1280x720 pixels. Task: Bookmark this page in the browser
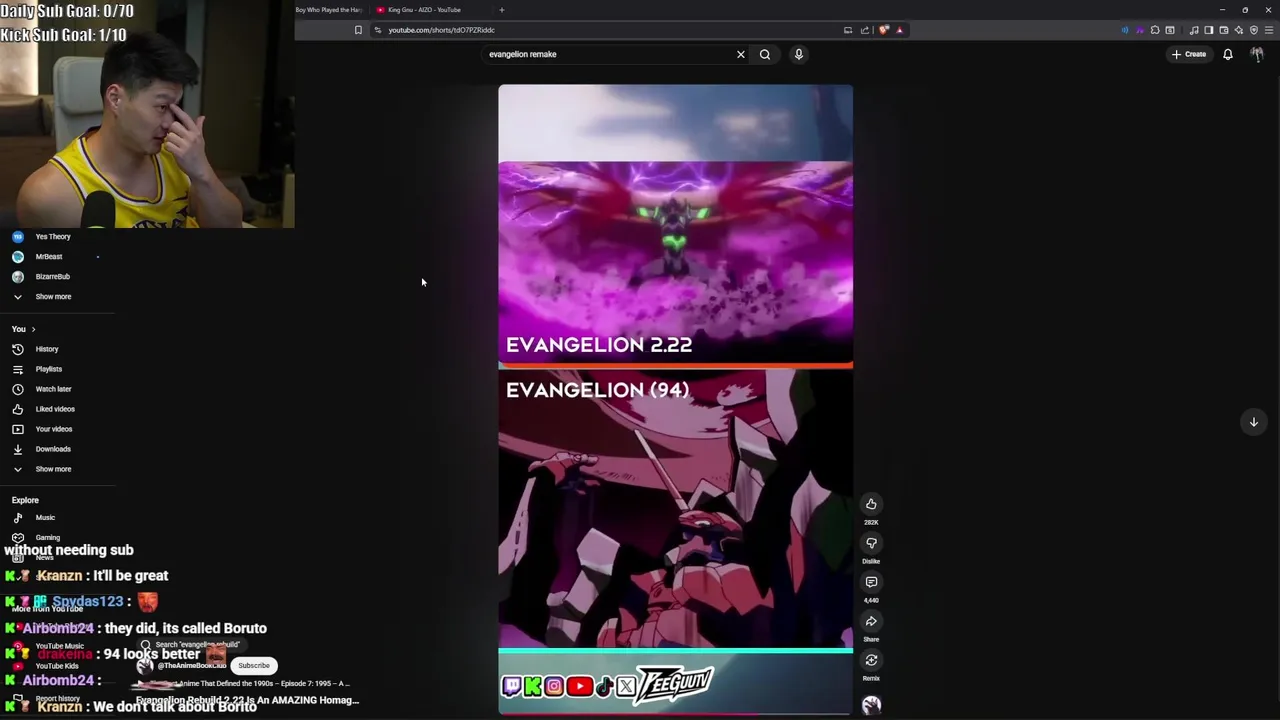[x=358, y=30]
